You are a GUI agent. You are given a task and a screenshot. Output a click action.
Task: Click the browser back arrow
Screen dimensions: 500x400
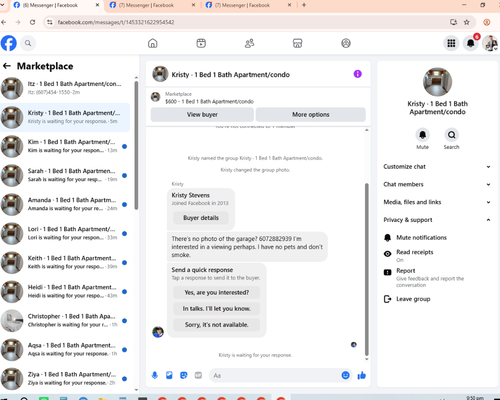click(x=4, y=22)
